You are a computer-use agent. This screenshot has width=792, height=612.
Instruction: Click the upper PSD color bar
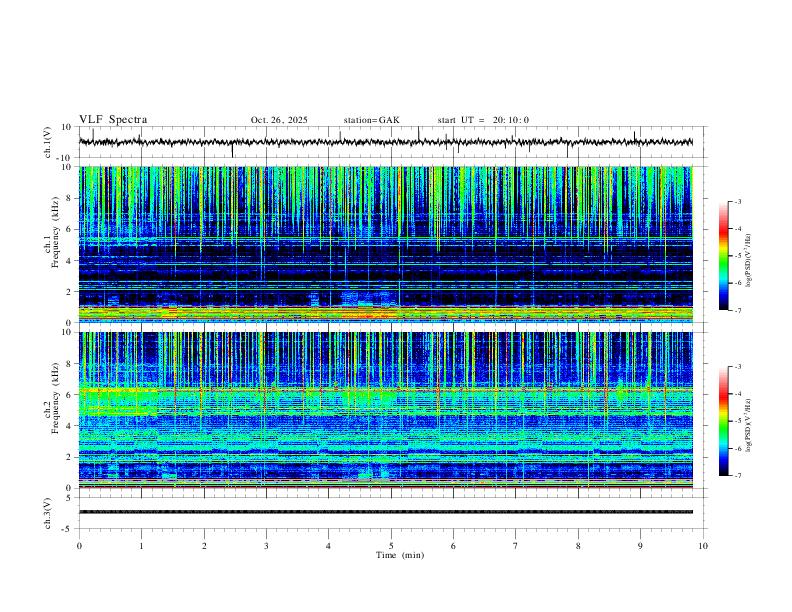click(723, 256)
